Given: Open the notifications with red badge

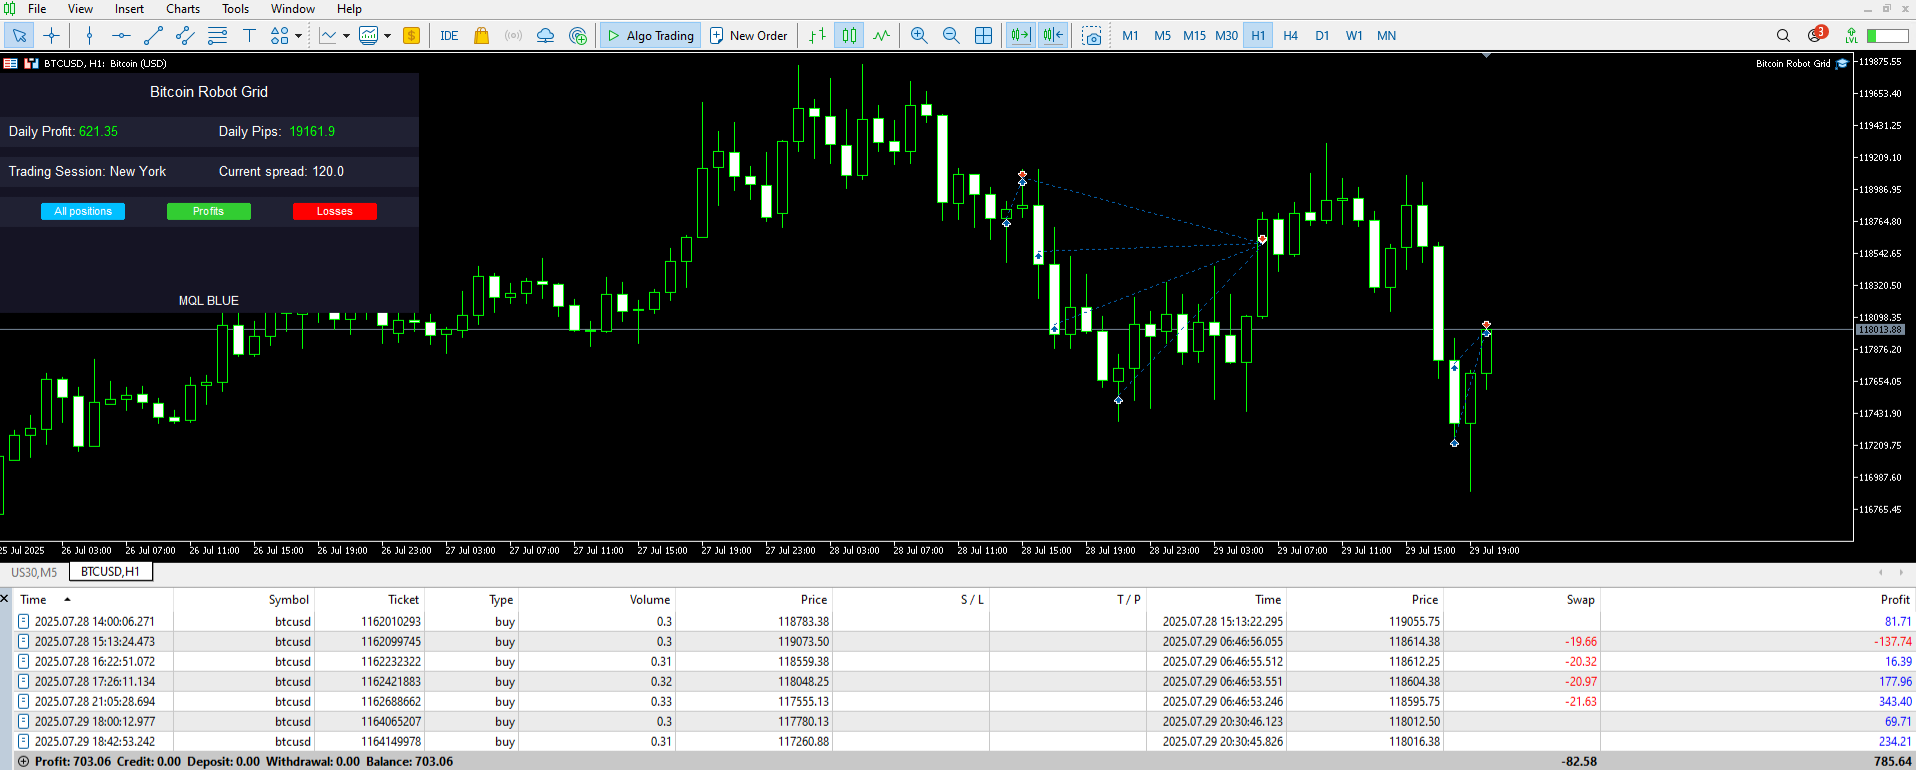Looking at the screenshot, I should [x=1816, y=35].
